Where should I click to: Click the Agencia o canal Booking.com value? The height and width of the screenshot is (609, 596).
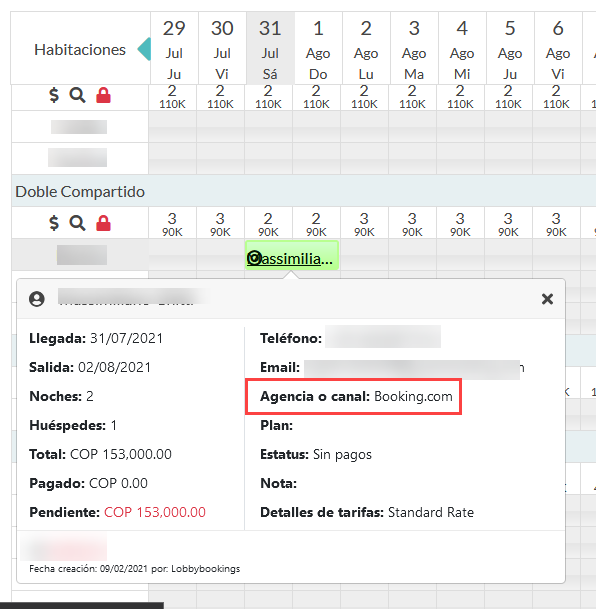pyautogui.click(x=413, y=397)
